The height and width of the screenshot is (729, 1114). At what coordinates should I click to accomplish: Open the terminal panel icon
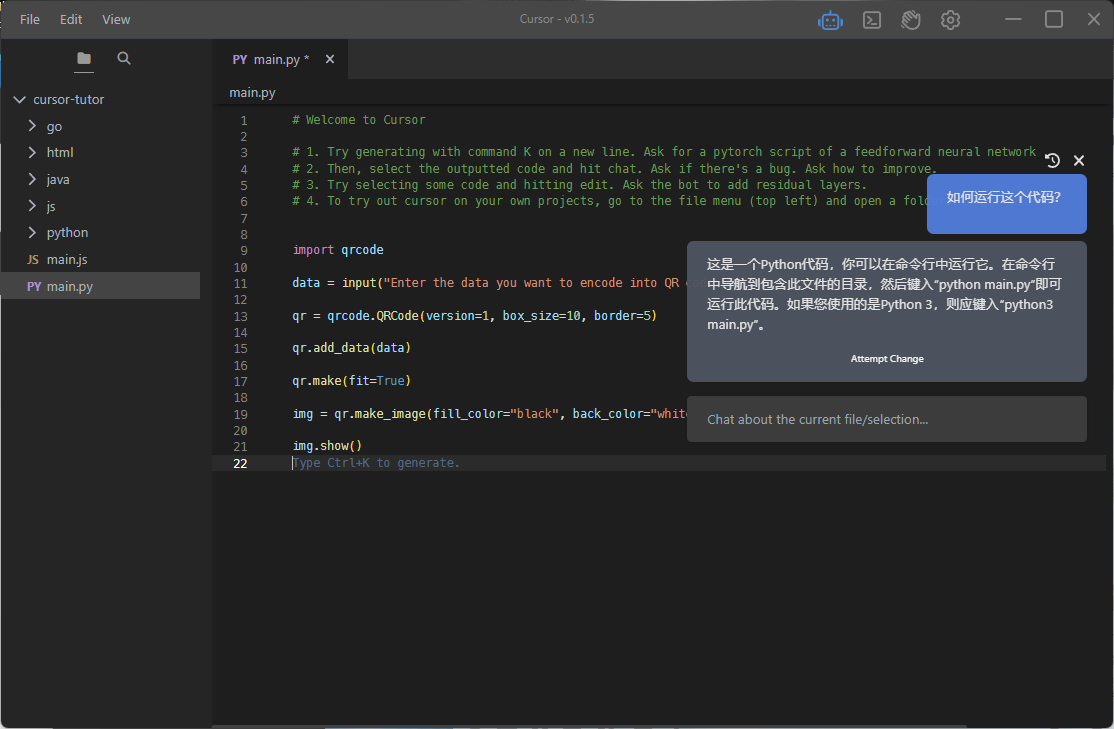coord(871,20)
